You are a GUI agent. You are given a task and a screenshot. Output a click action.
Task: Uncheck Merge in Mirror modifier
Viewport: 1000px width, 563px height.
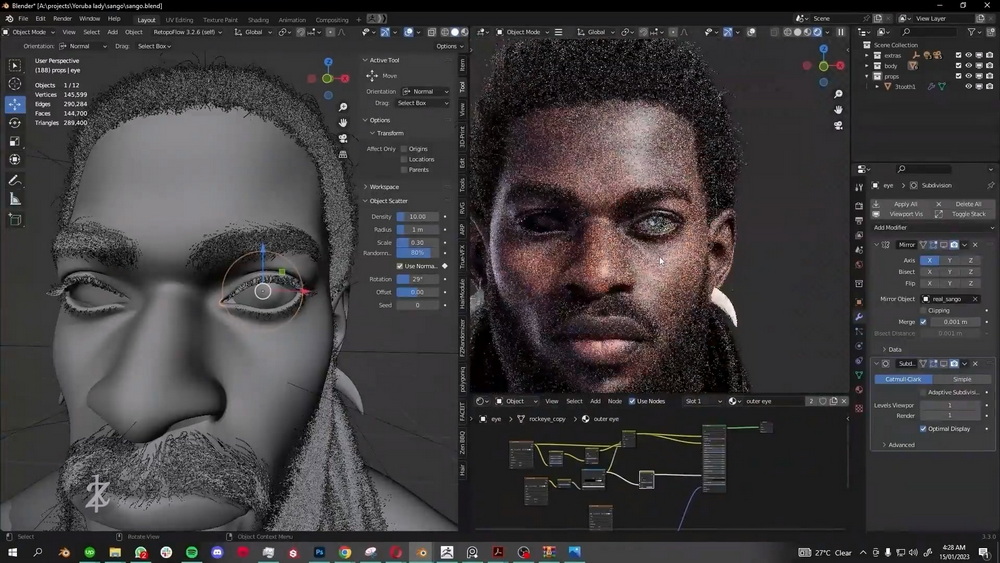pos(923,322)
